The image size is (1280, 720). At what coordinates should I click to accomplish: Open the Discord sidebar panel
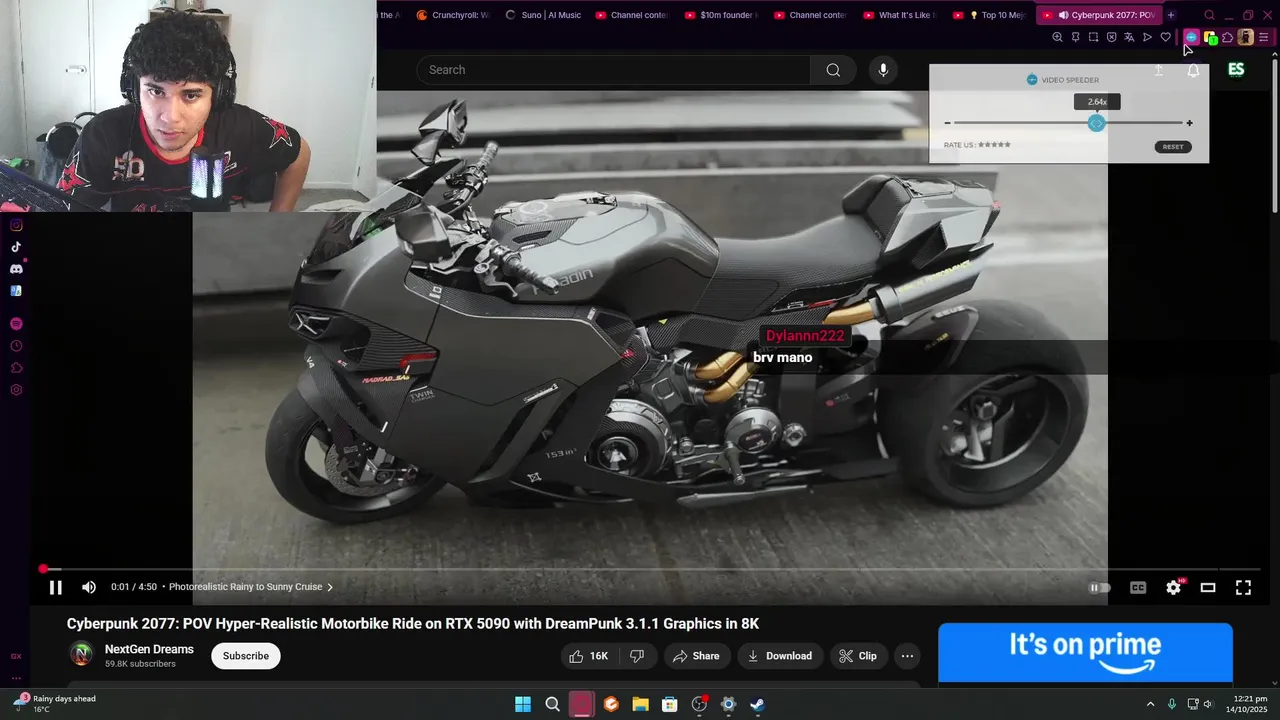coord(16,269)
